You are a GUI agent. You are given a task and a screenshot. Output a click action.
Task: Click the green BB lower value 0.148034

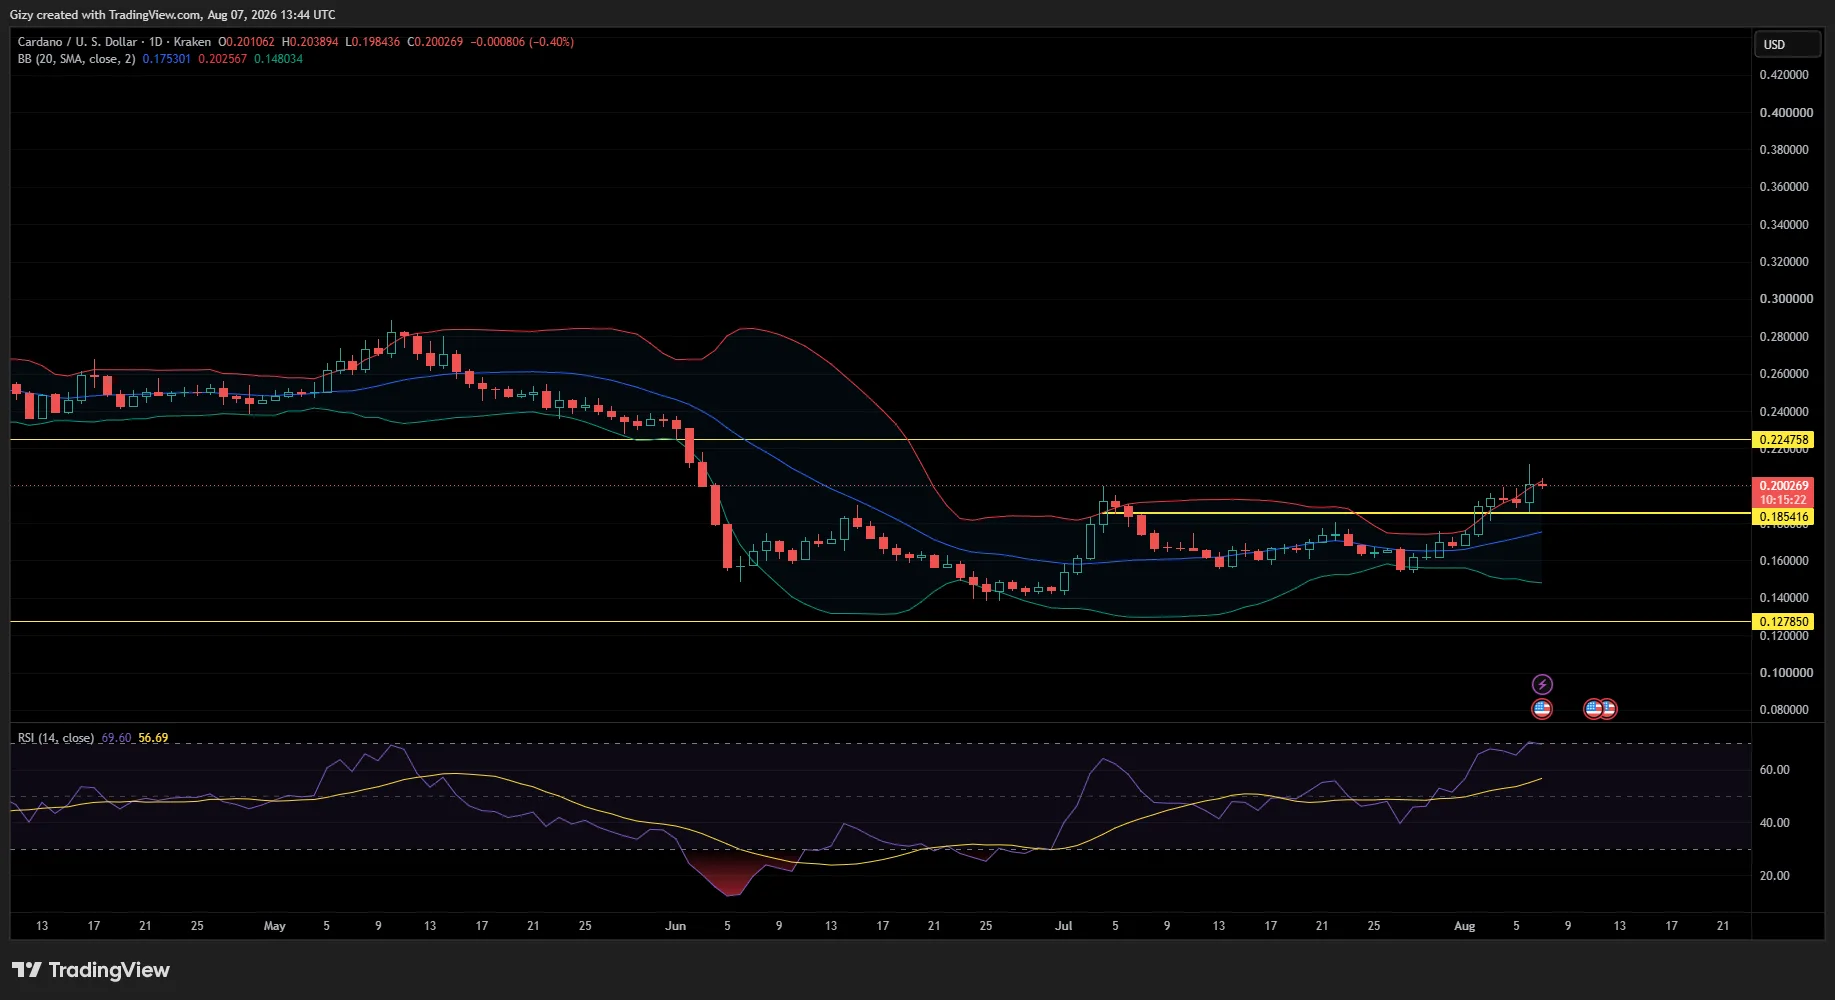coord(278,59)
